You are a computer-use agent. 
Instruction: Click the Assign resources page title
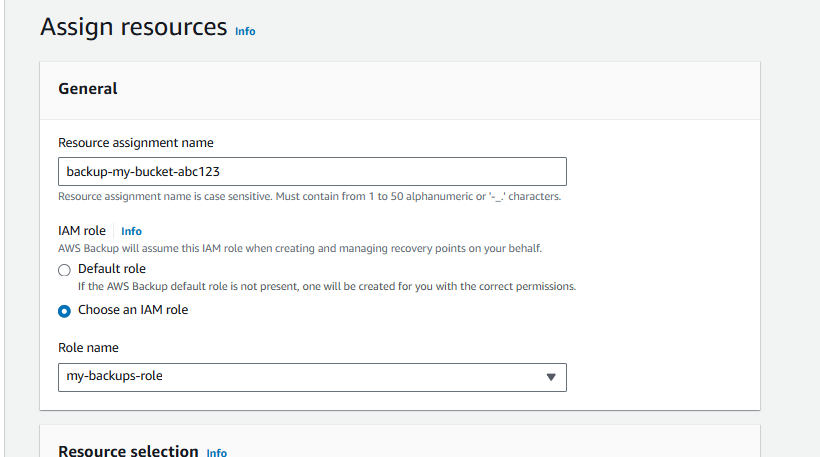click(x=134, y=27)
